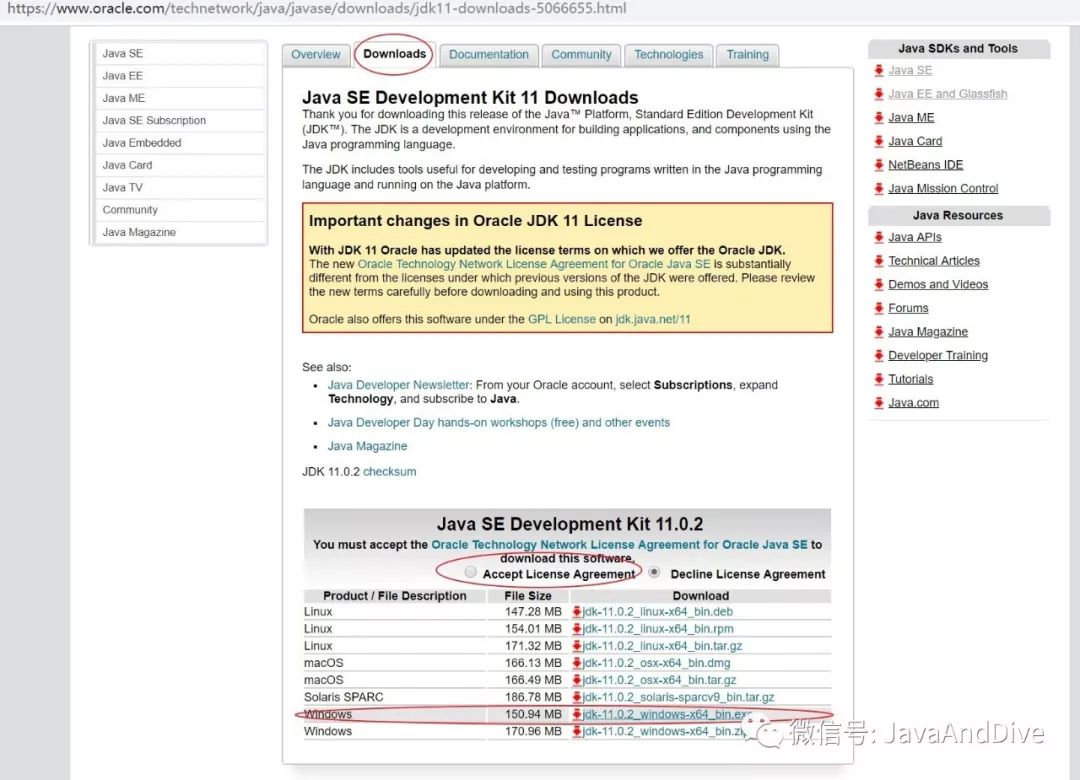Open the Documentation tab

click(489, 54)
